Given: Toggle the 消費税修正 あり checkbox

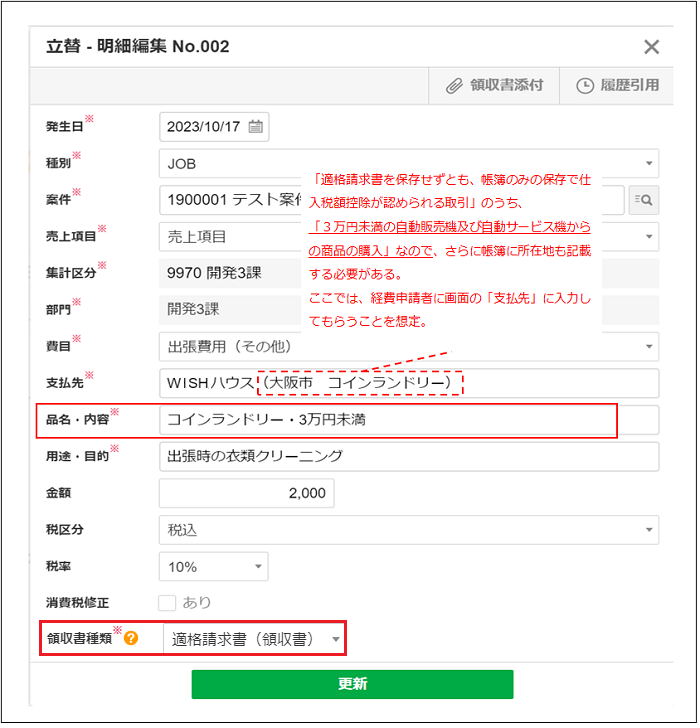Looking at the screenshot, I should click(168, 602).
